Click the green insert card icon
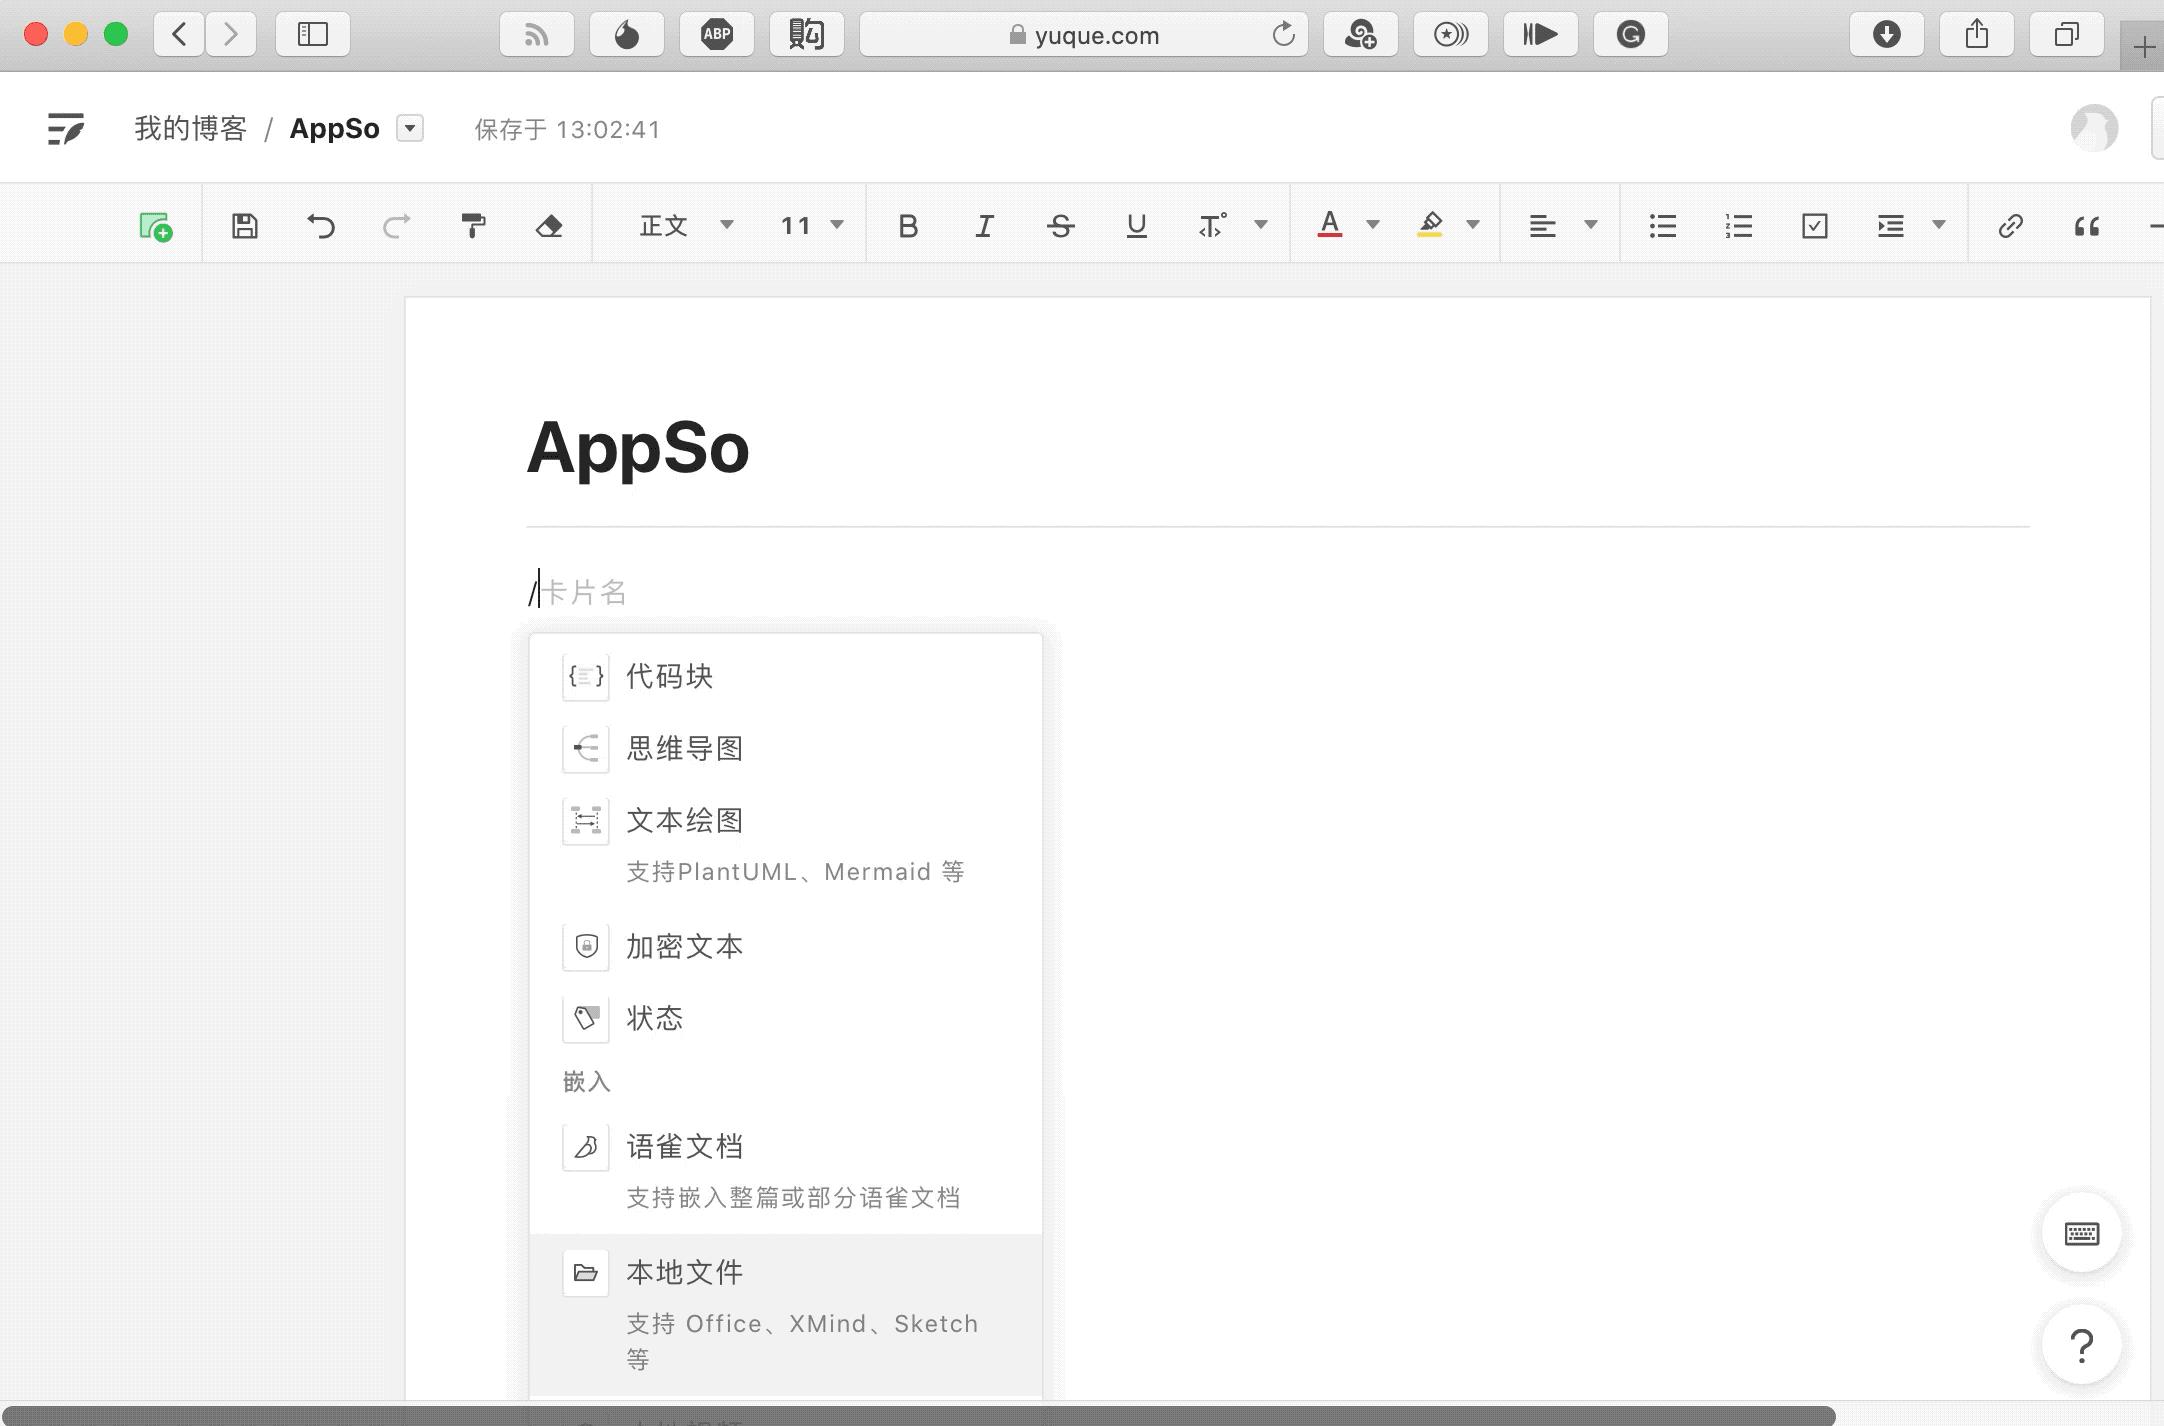This screenshot has height=1426, width=2164. (x=156, y=226)
